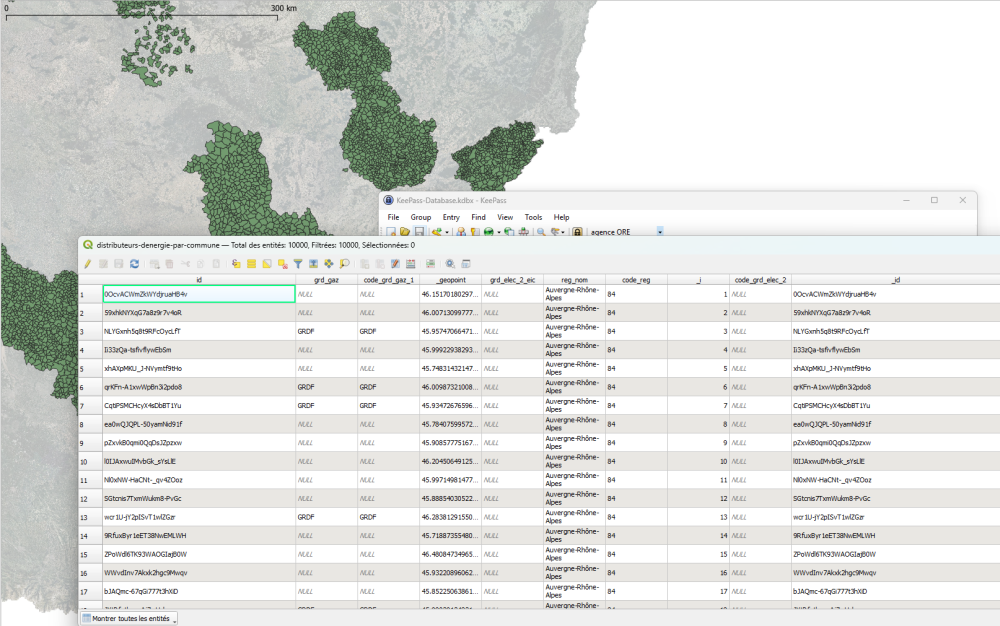Zoom map to selected rows
Viewport: 1000px width, 626px height.
point(344,264)
